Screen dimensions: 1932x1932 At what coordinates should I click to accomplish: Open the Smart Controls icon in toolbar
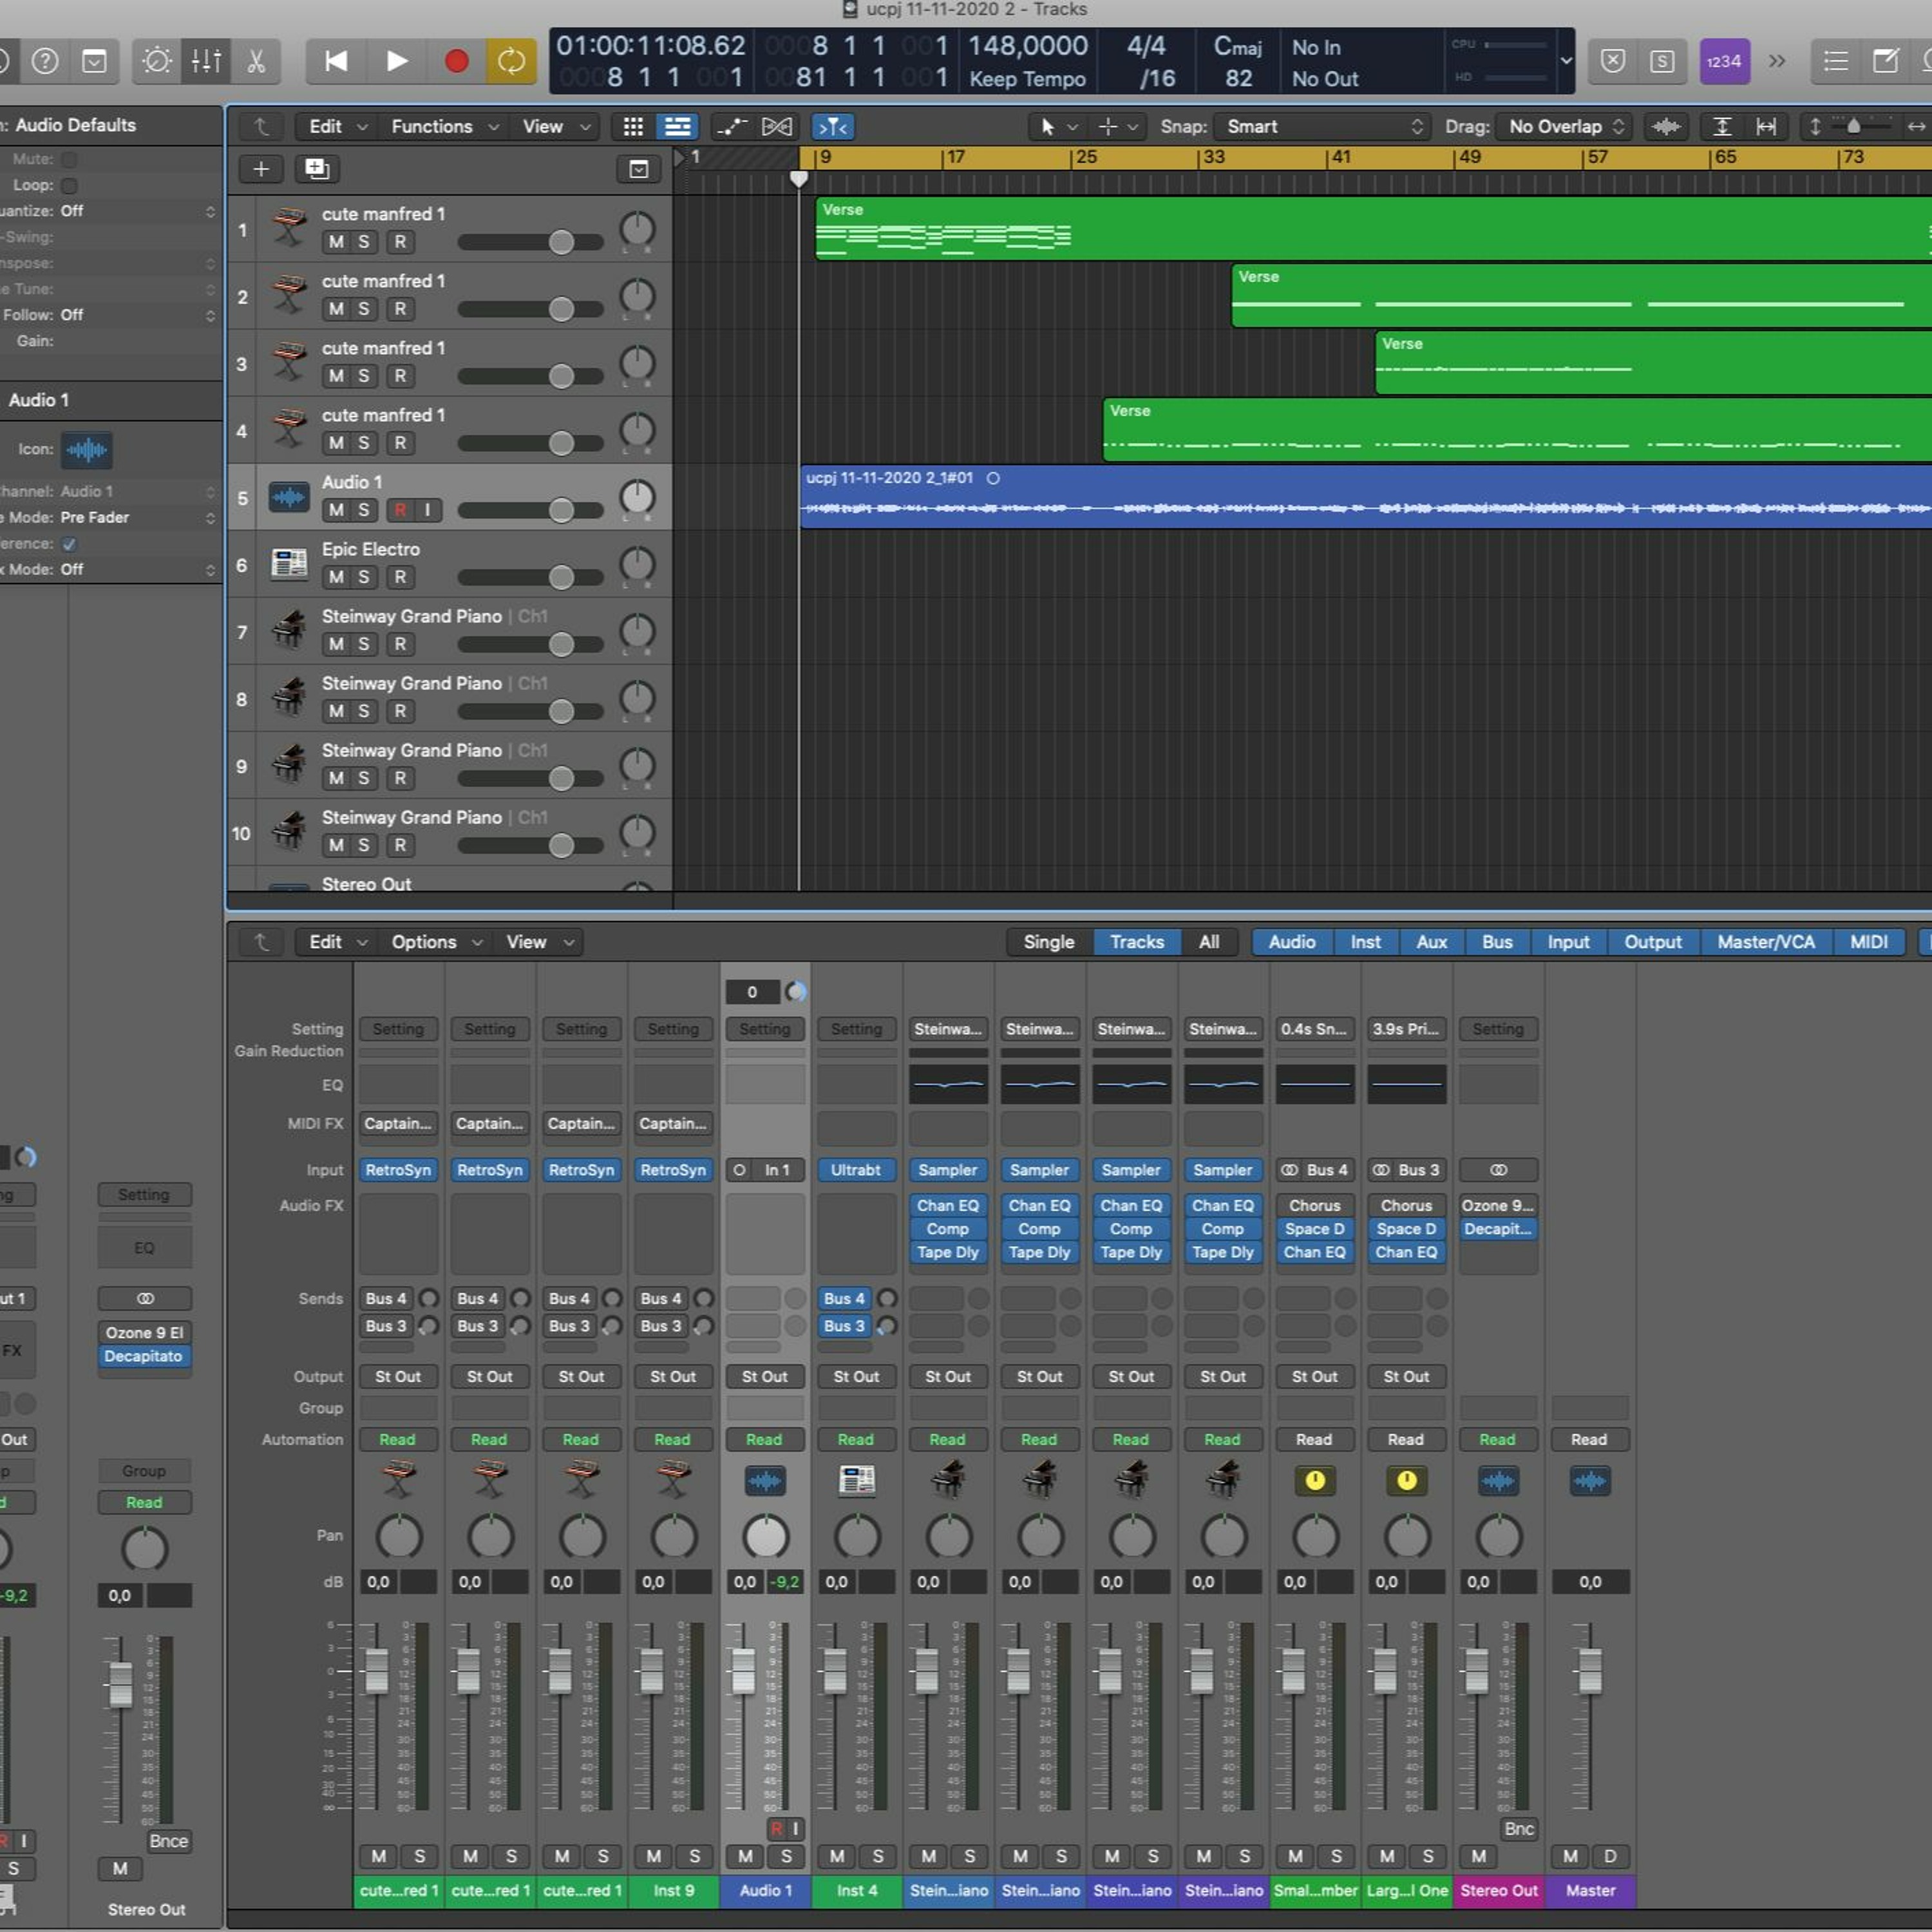156,61
